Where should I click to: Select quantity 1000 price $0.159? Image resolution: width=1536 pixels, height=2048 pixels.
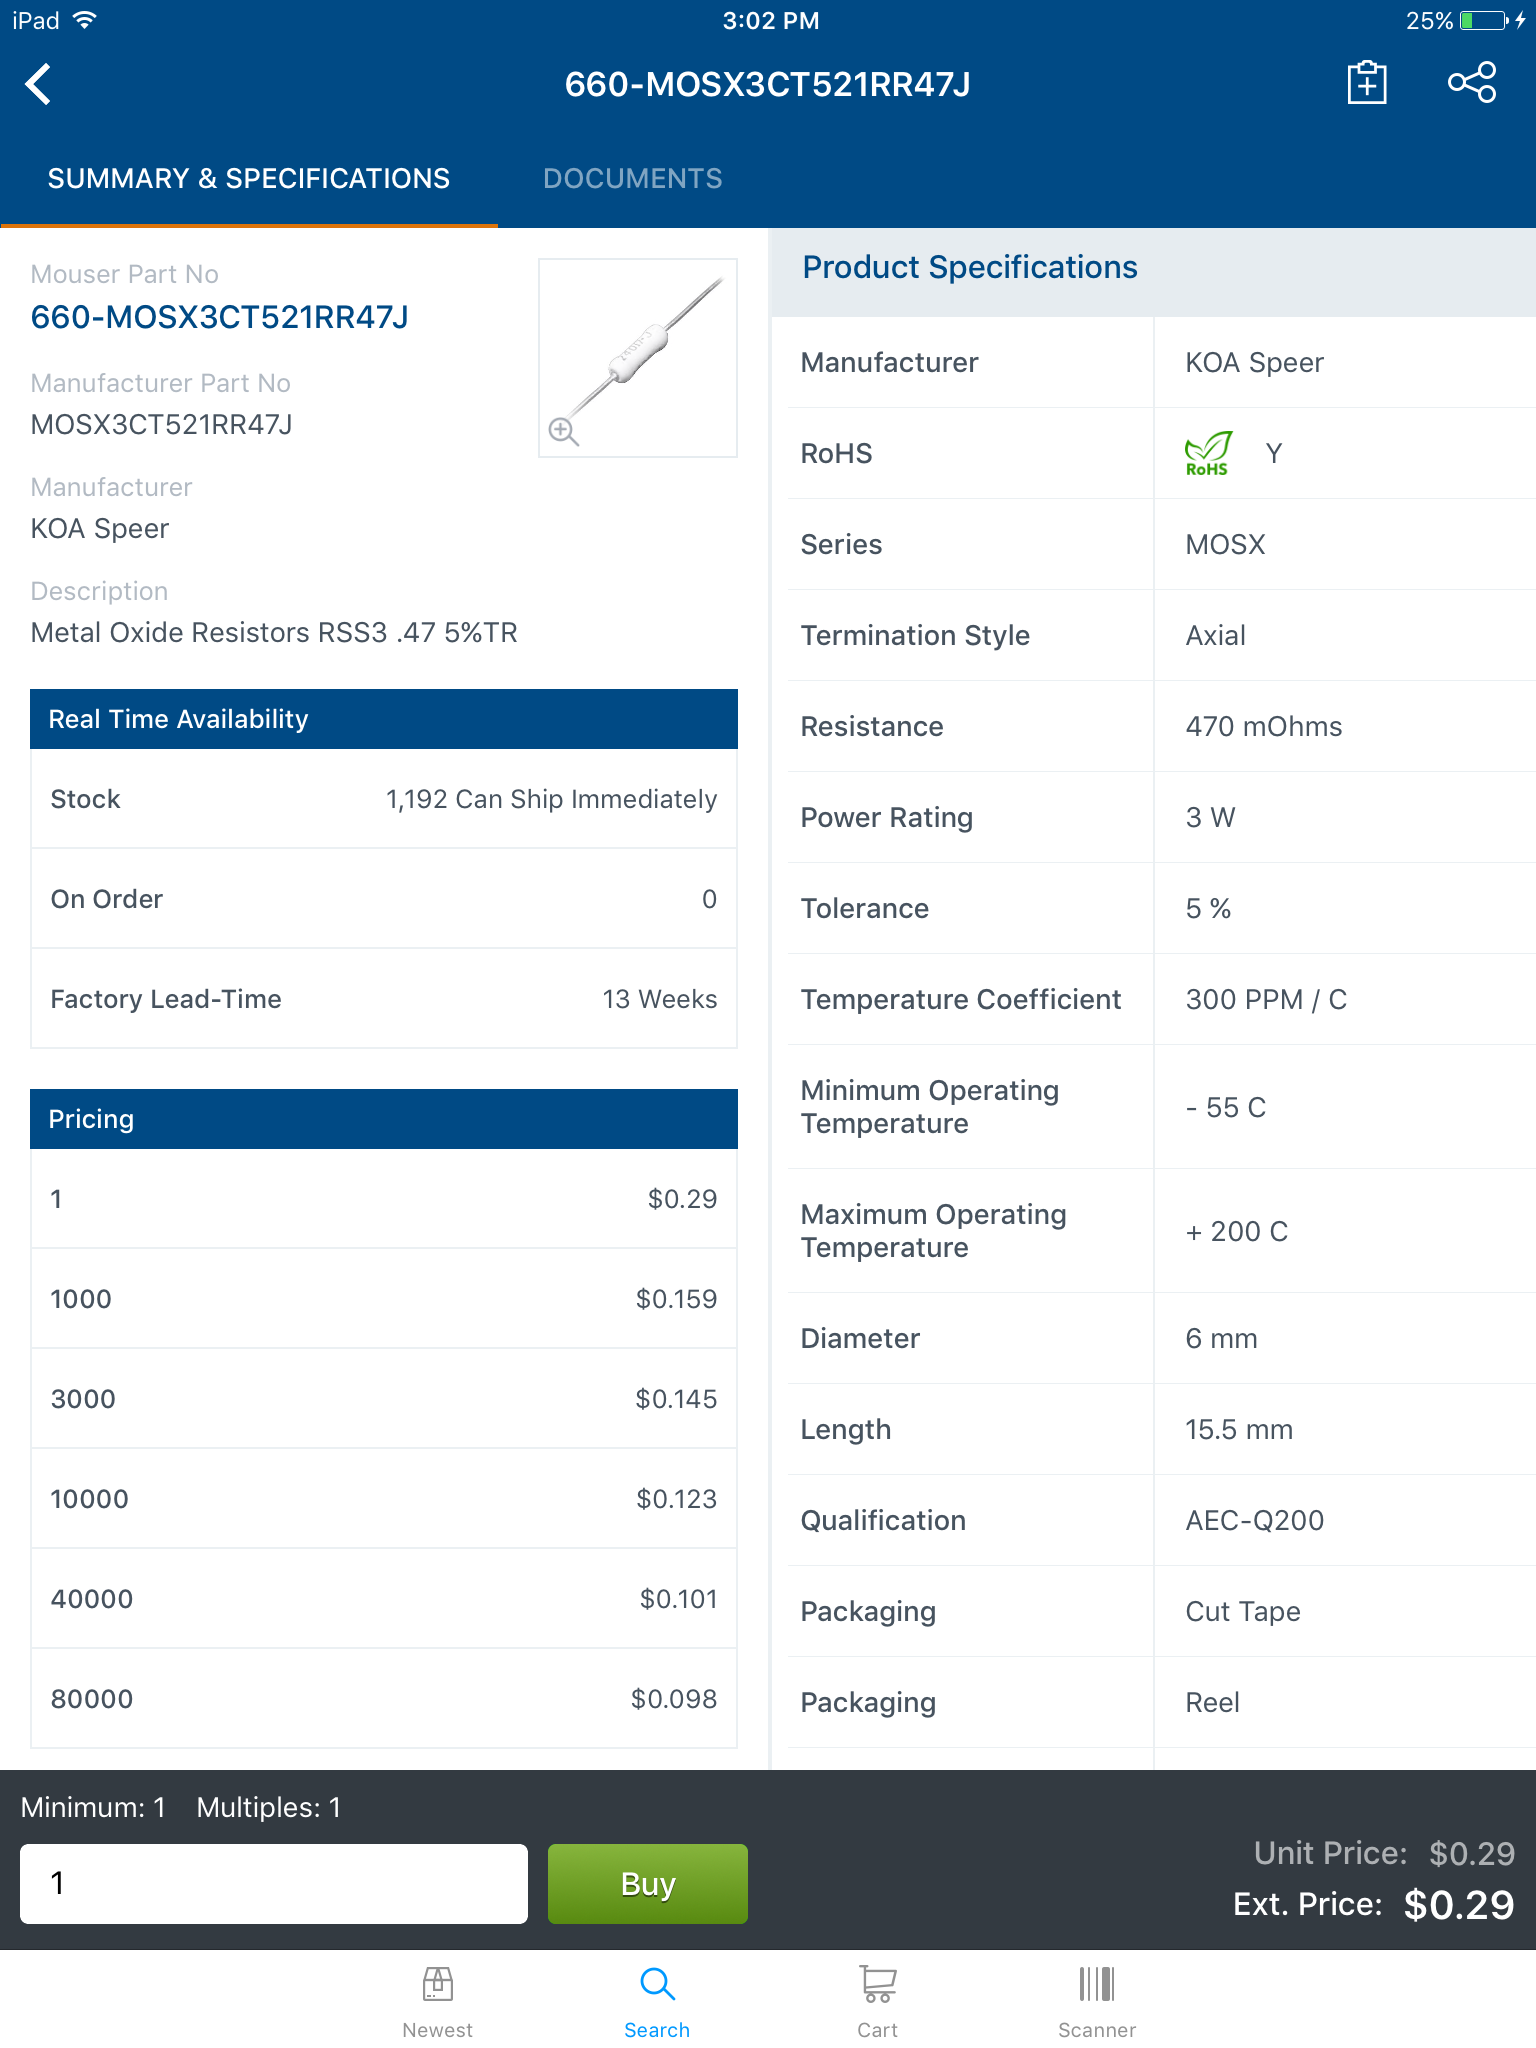coord(384,1299)
